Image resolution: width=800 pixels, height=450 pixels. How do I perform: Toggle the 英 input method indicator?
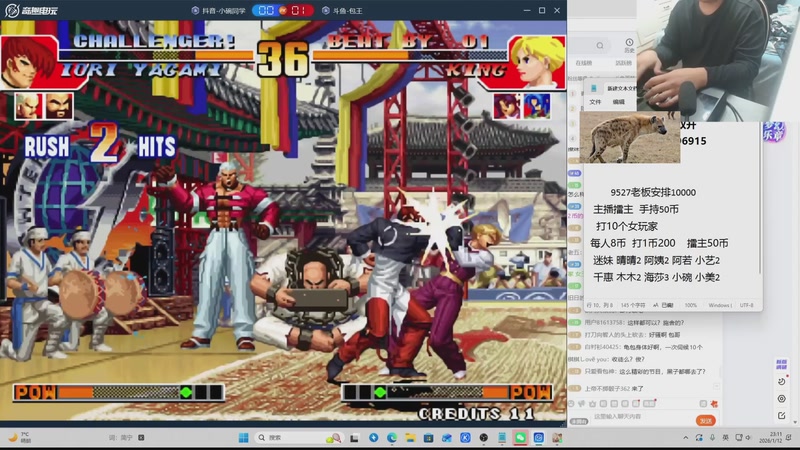[x=725, y=438]
